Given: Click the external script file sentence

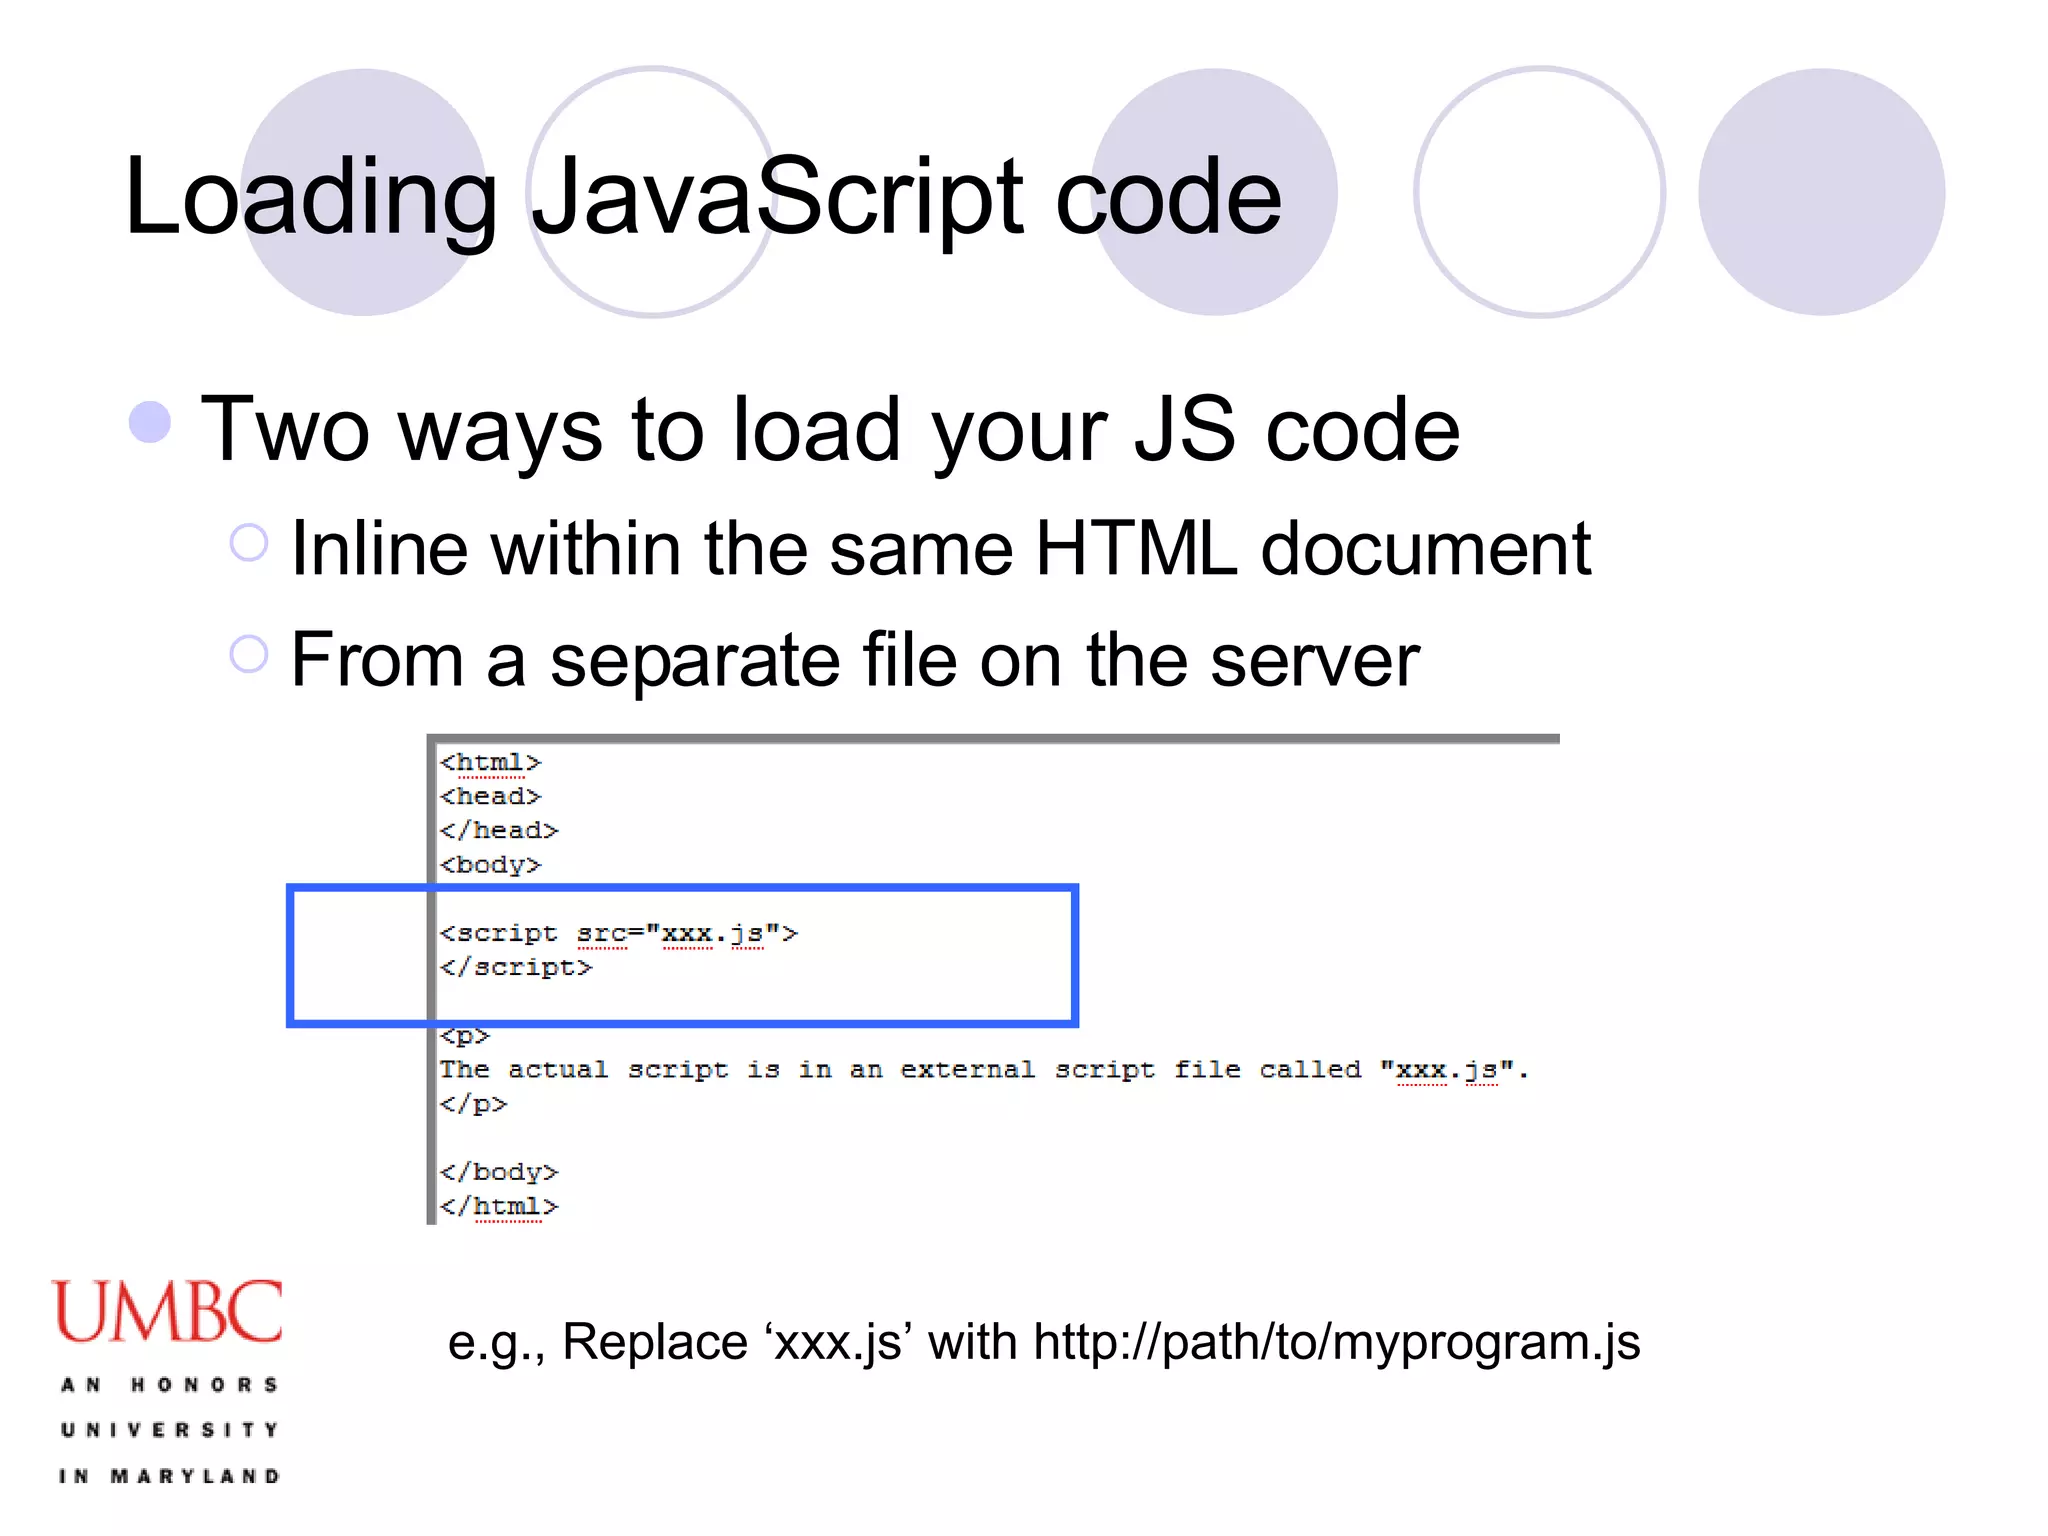Looking at the screenshot, I should tap(982, 1069).
